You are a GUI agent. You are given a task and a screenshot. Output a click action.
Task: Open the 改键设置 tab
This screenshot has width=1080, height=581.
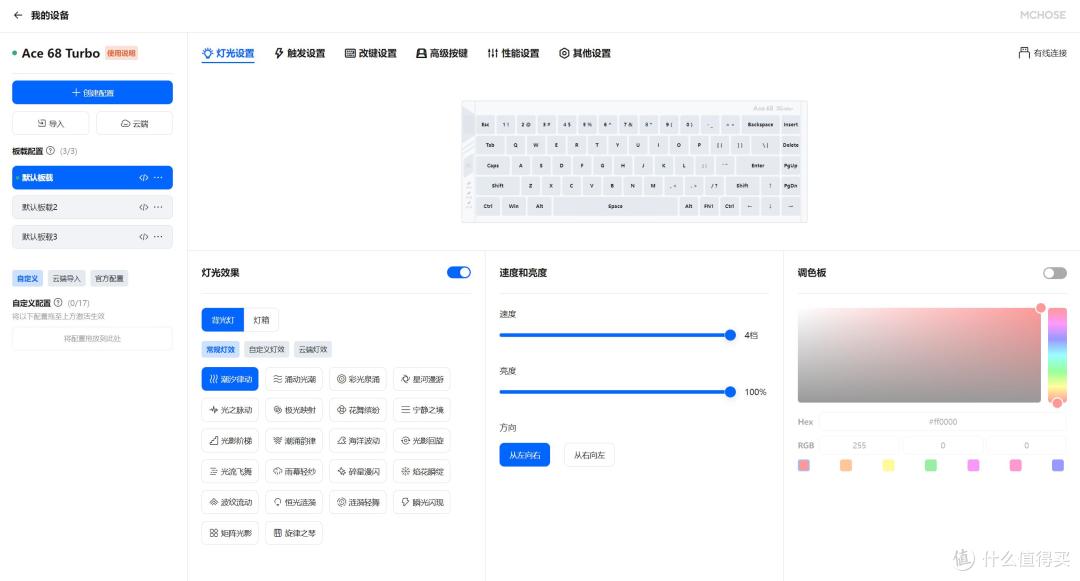coord(371,53)
